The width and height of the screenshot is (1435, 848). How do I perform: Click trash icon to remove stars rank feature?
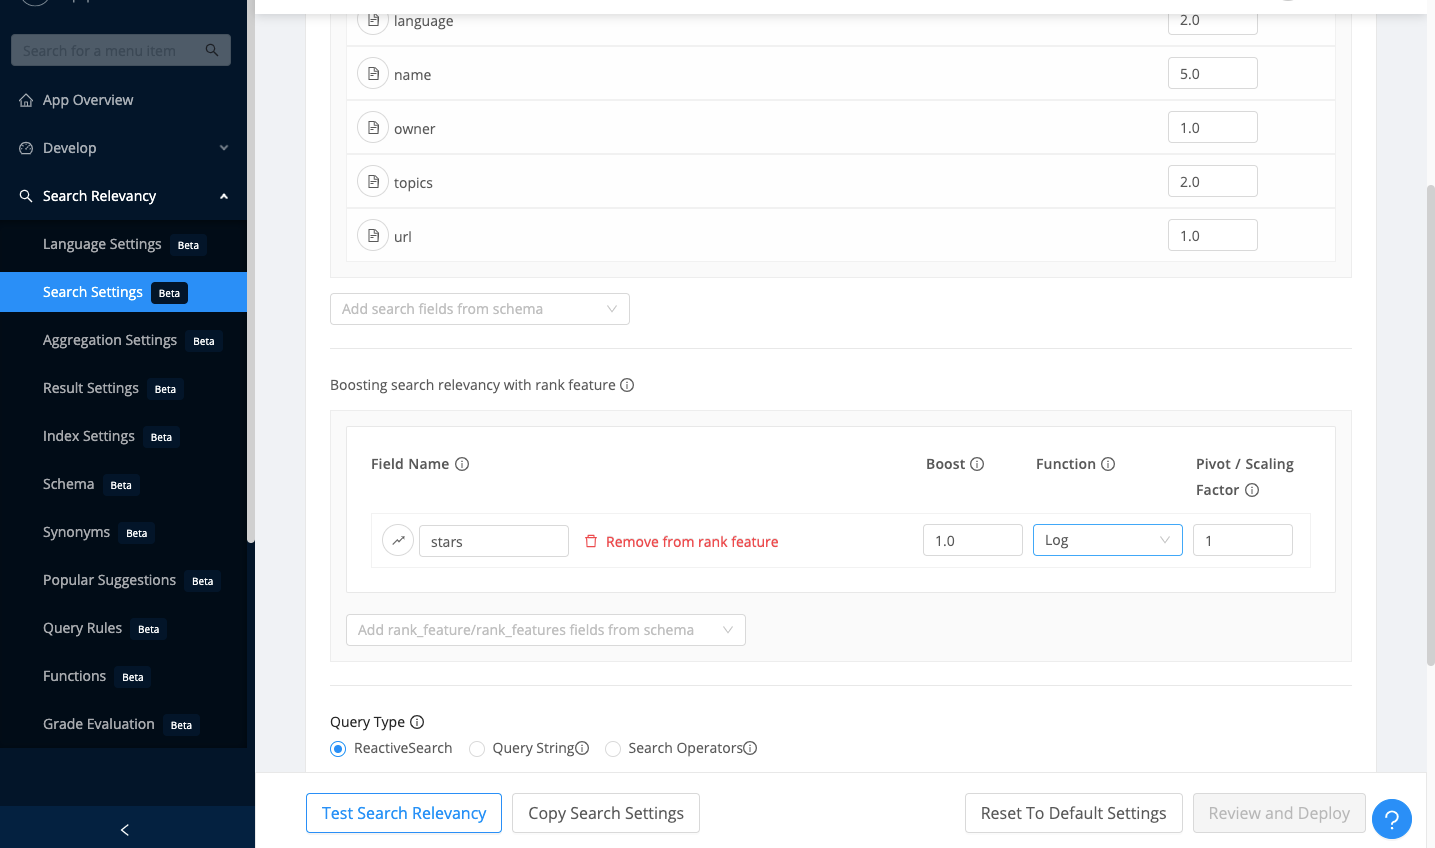click(591, 541)
